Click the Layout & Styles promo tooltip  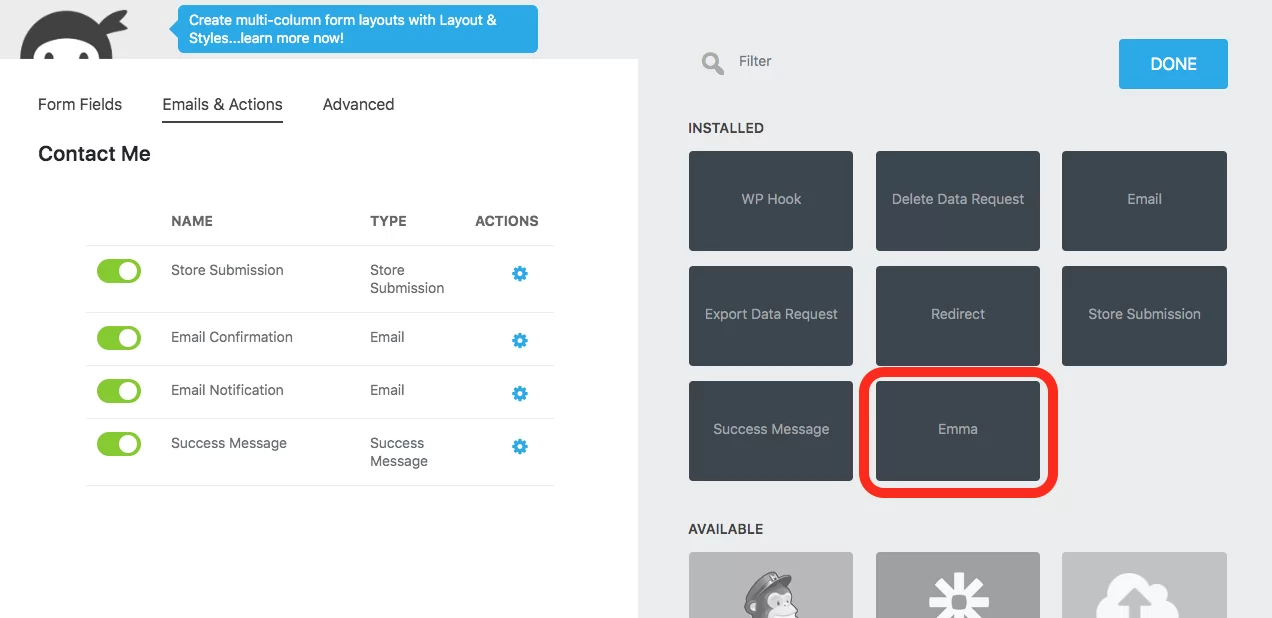(x=357, y=29)
